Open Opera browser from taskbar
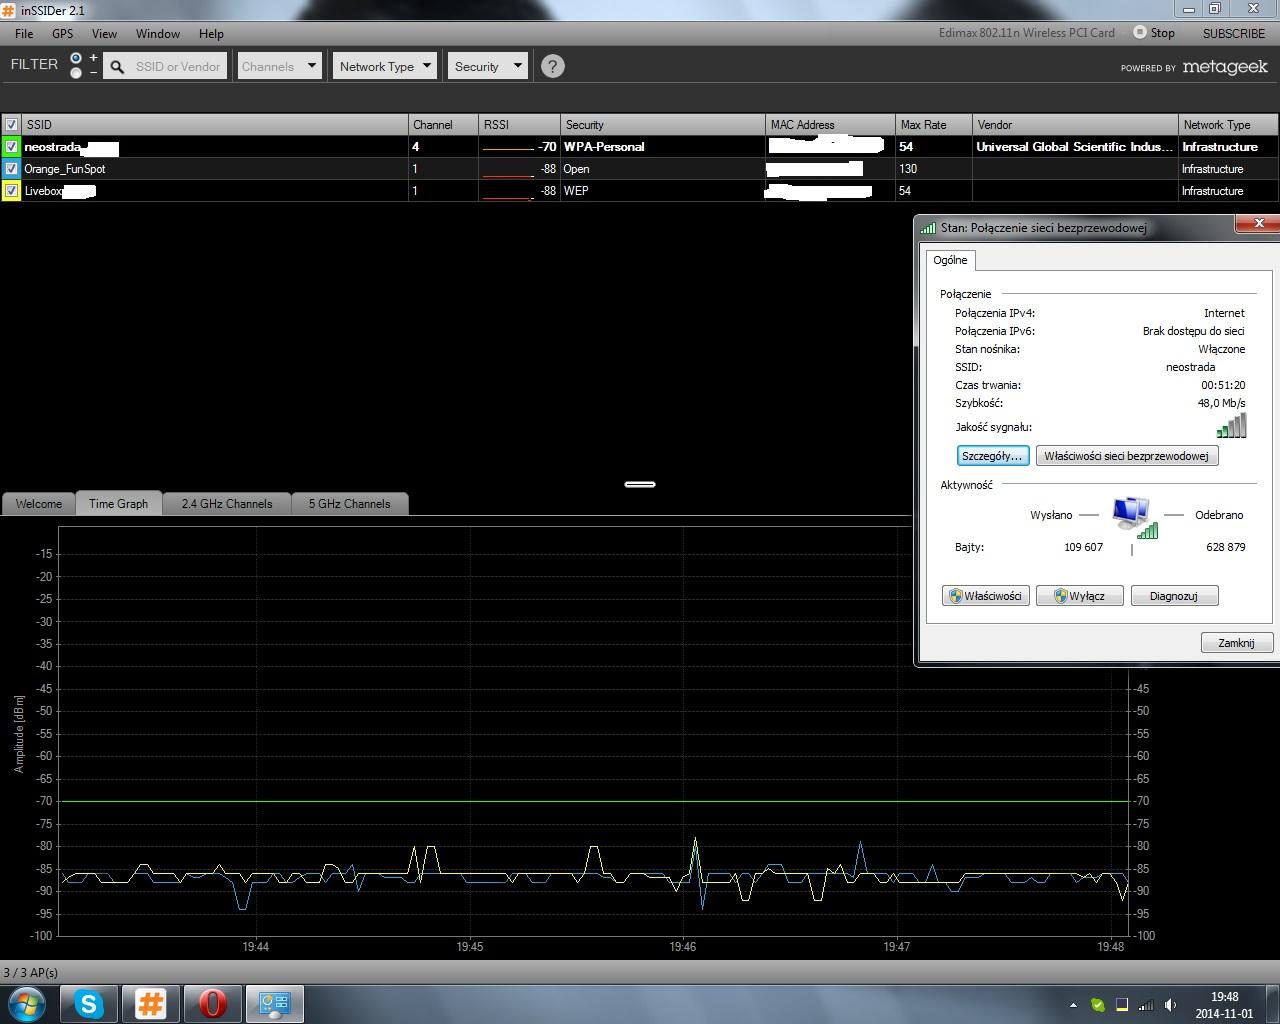This screenshot has height=1024, width=1280. [212, 1003]
